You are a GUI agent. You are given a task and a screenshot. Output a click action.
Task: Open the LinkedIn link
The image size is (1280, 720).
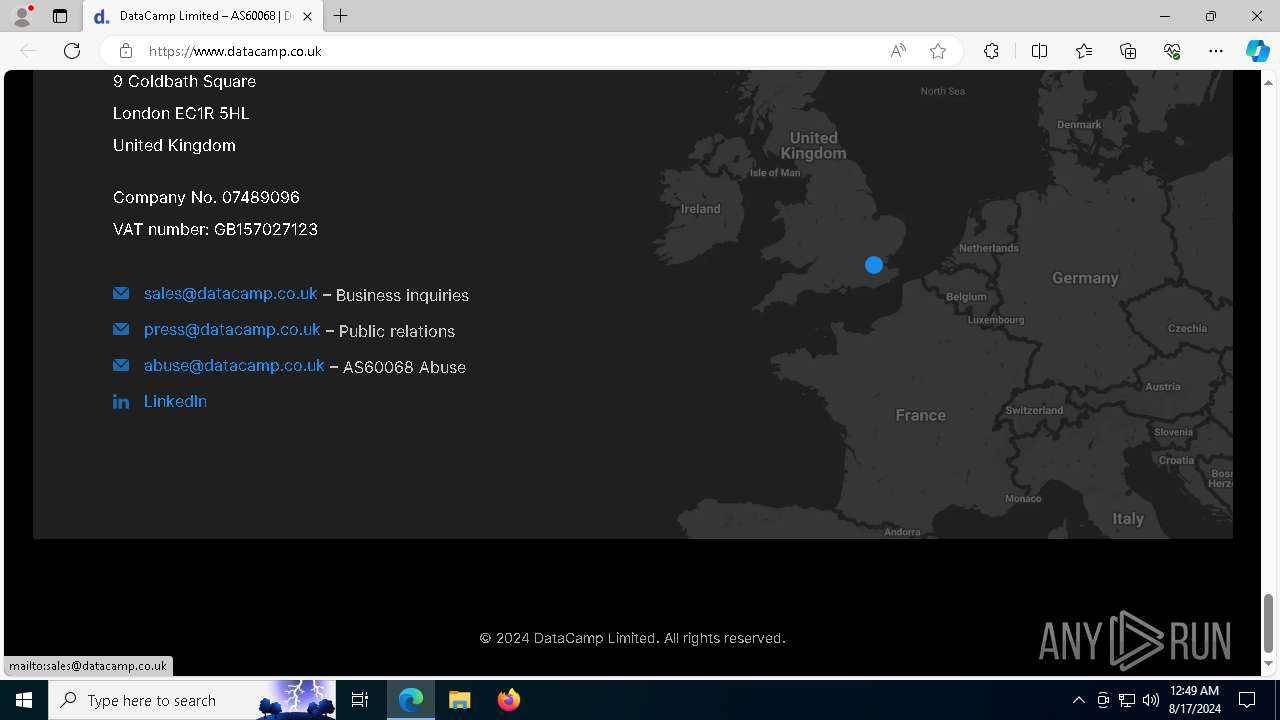click(x=175, y=401)
